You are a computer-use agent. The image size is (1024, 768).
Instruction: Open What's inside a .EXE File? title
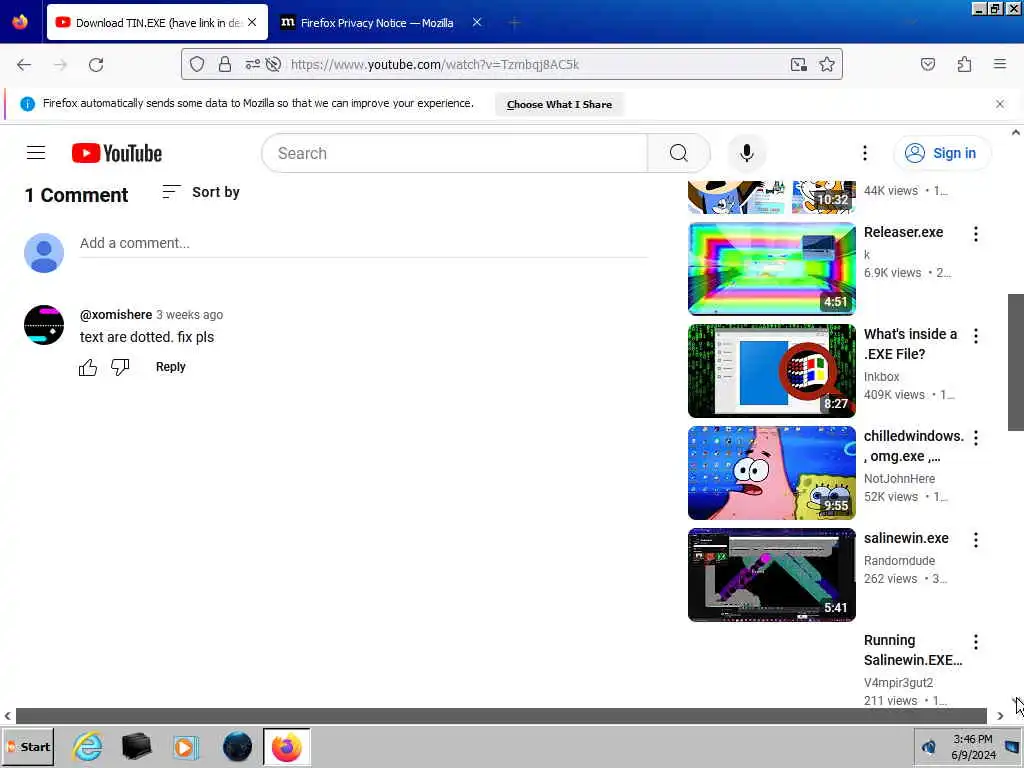[910, 344]
